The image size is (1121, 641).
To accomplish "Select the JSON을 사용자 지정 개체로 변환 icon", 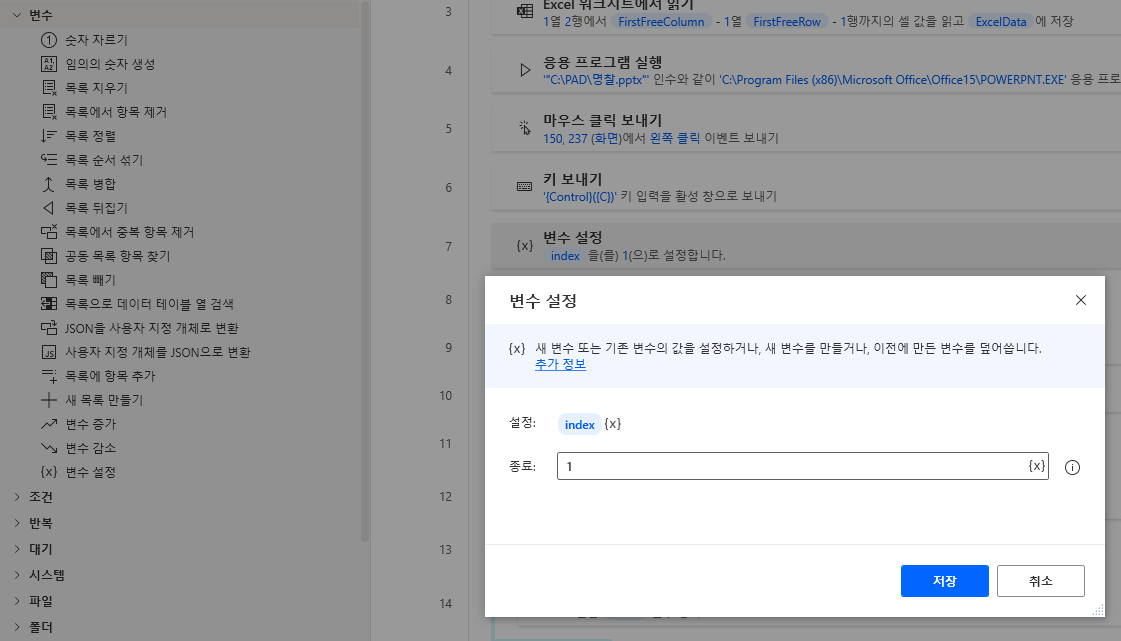I will [49, 328].
